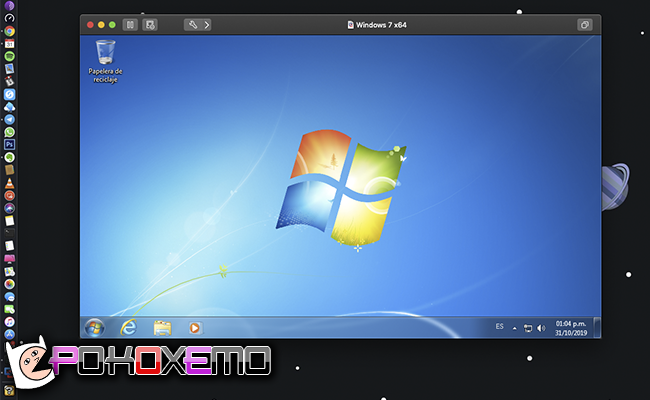Open the volume speaker tray icon
Image resolution: width=650 pixels, height=400 pixels.
pos(541,328)
